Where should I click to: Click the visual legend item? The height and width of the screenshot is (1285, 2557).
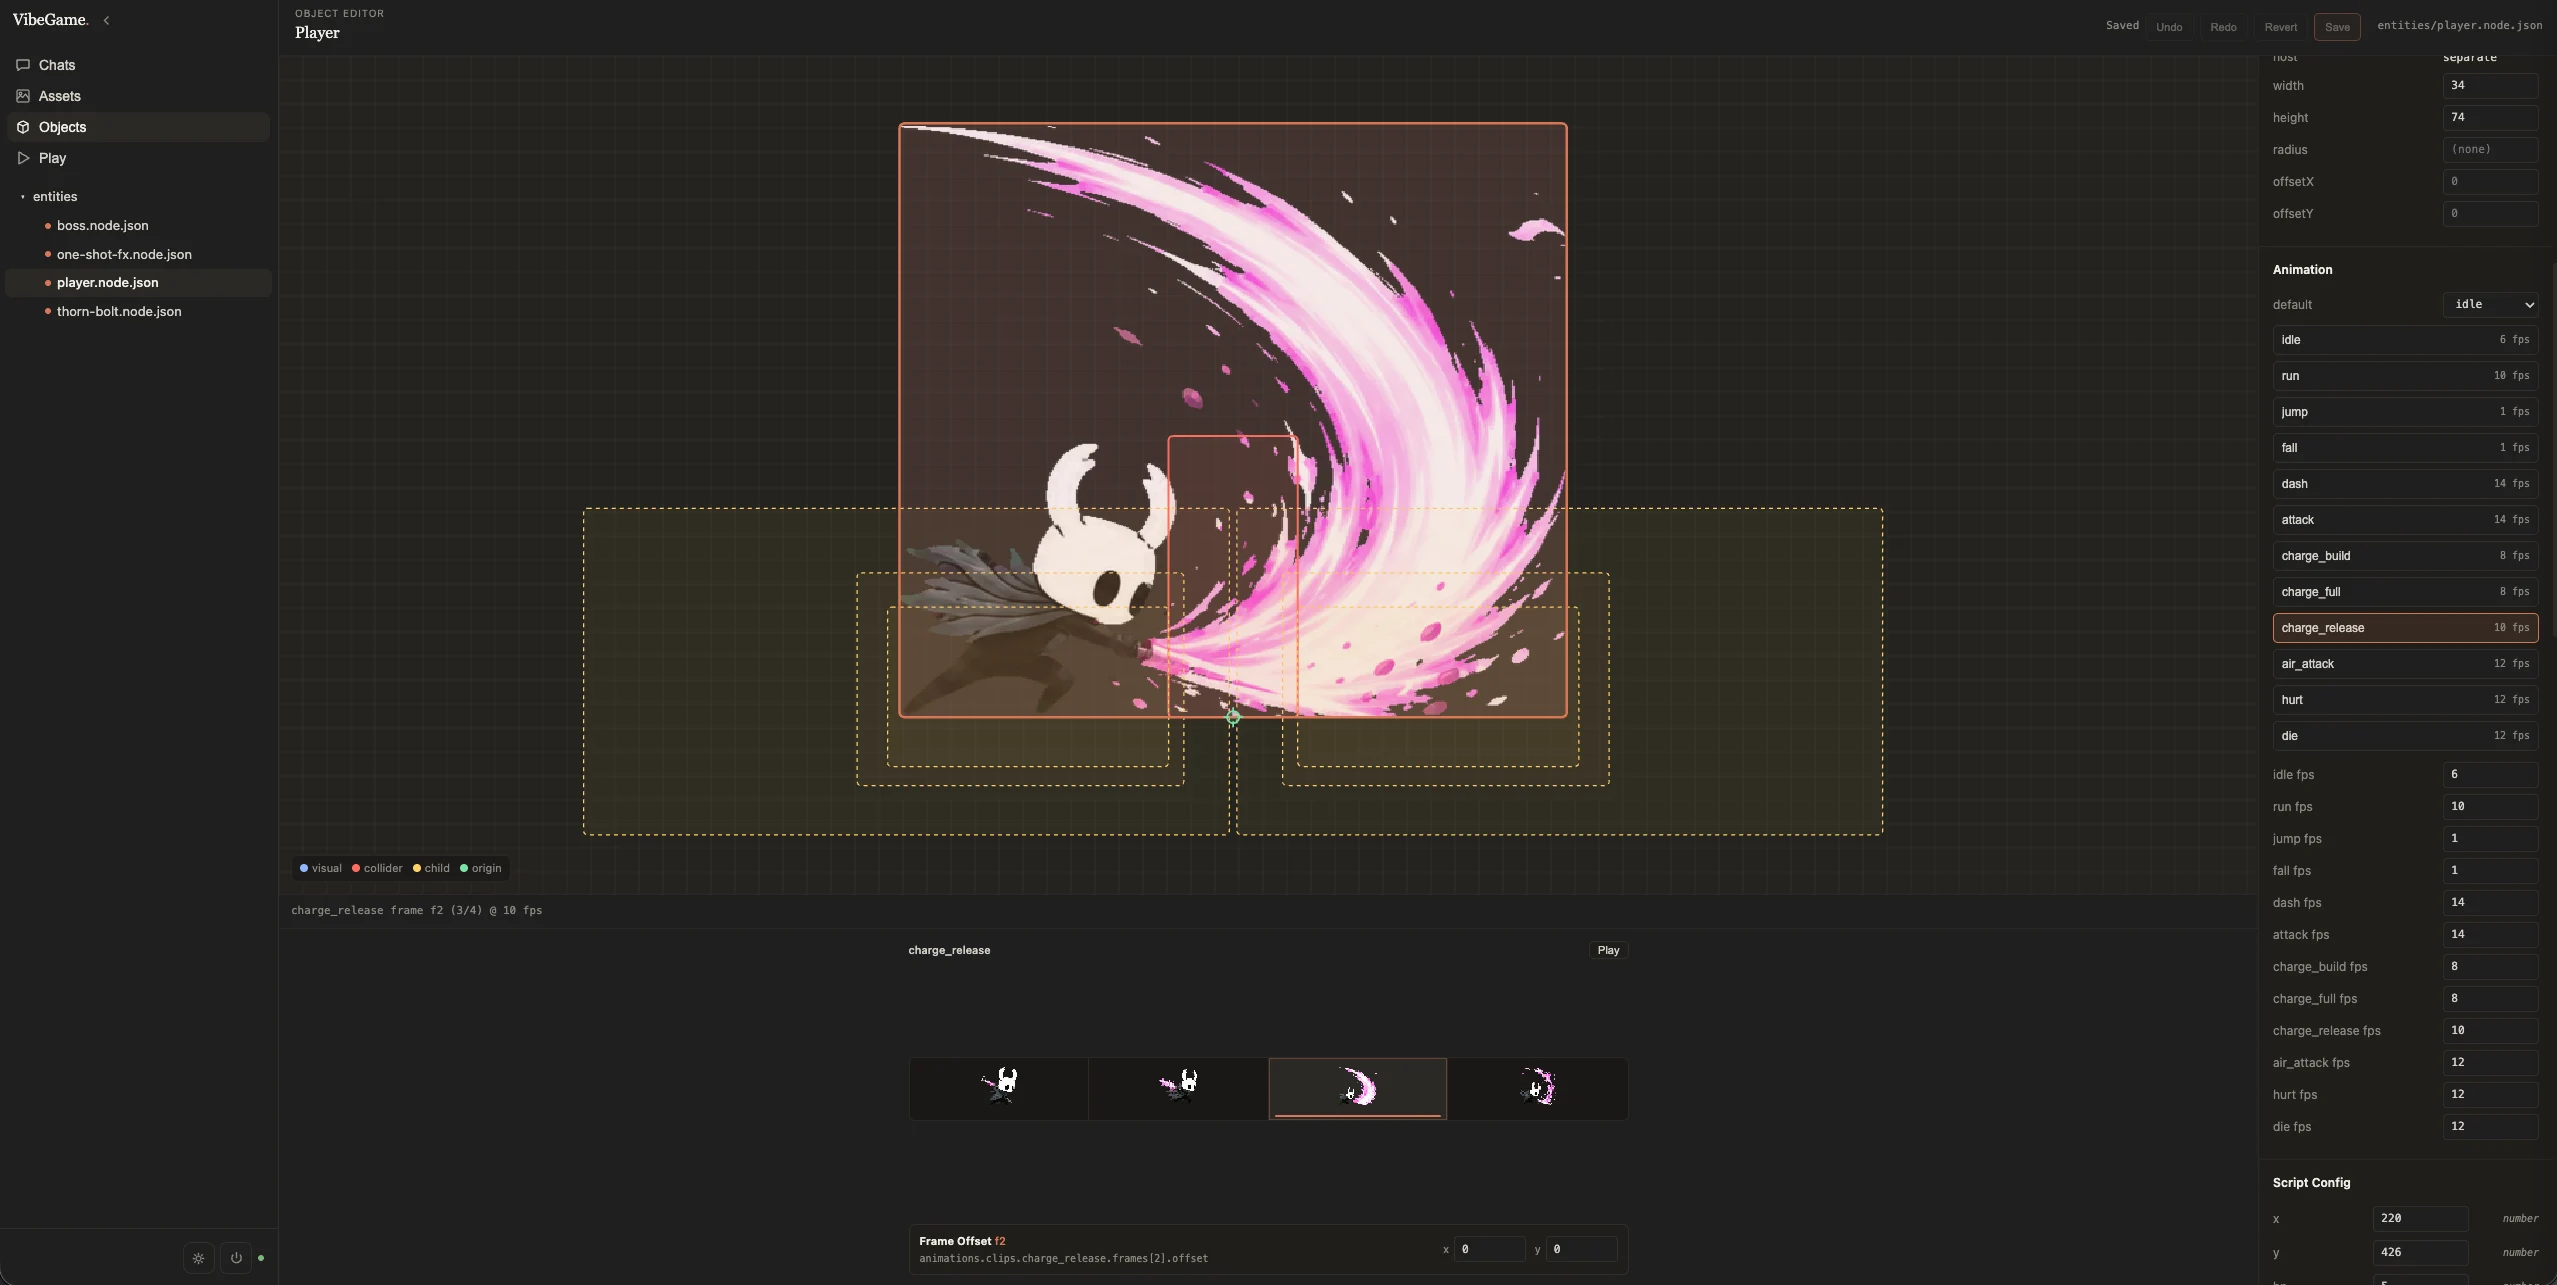[x=321, y=869]
